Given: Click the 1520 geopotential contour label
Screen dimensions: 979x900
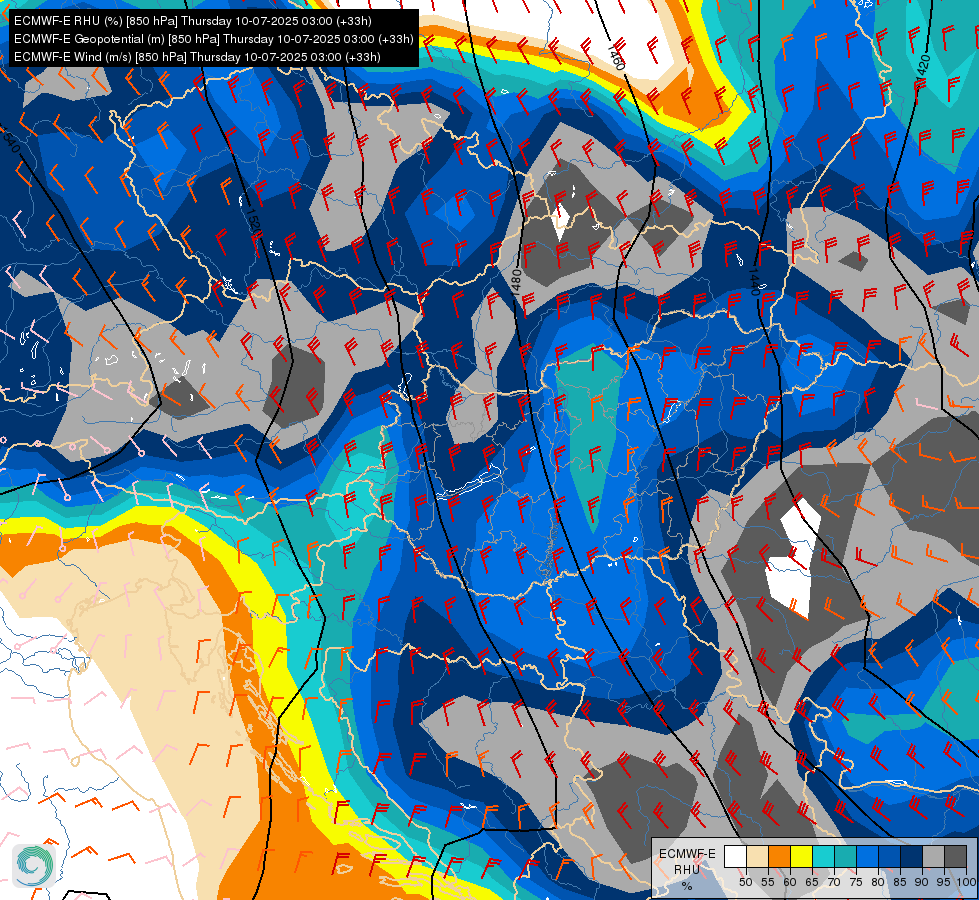Looking at the screenshot, I should tap(252, 223).
